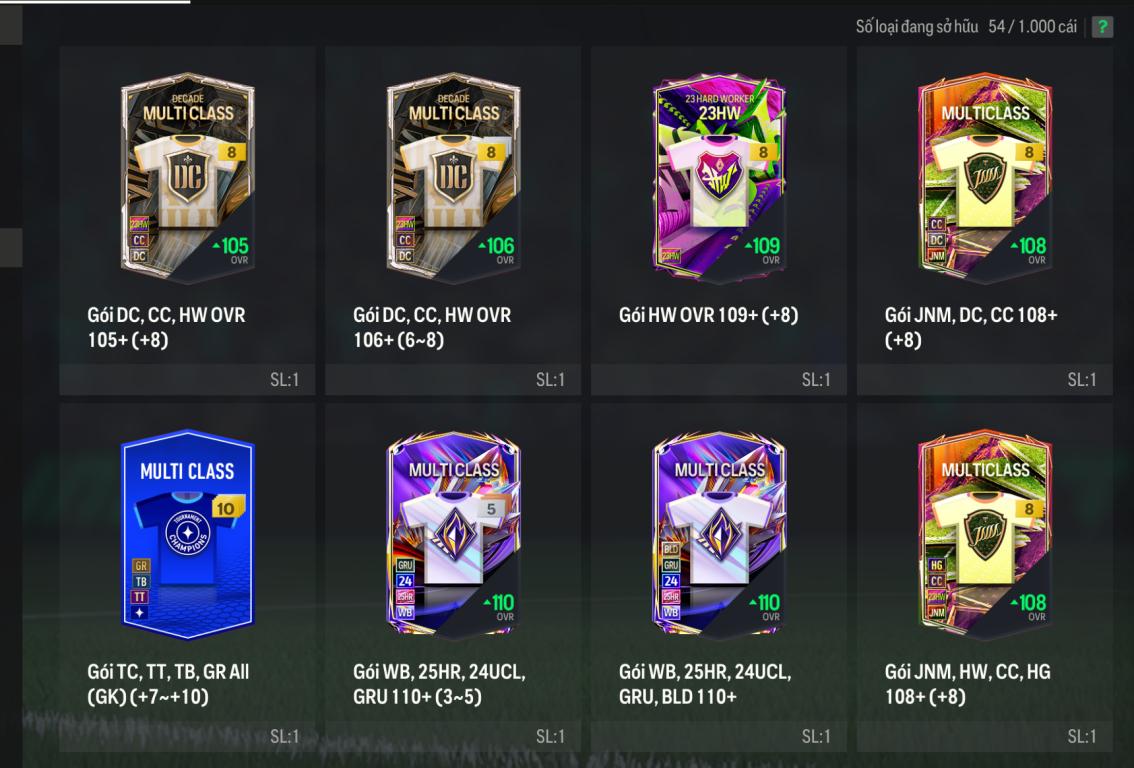Select the 23 Hard Worker 109 OVR card
The height and width of the screenshot is (768, 1134).
719,176
